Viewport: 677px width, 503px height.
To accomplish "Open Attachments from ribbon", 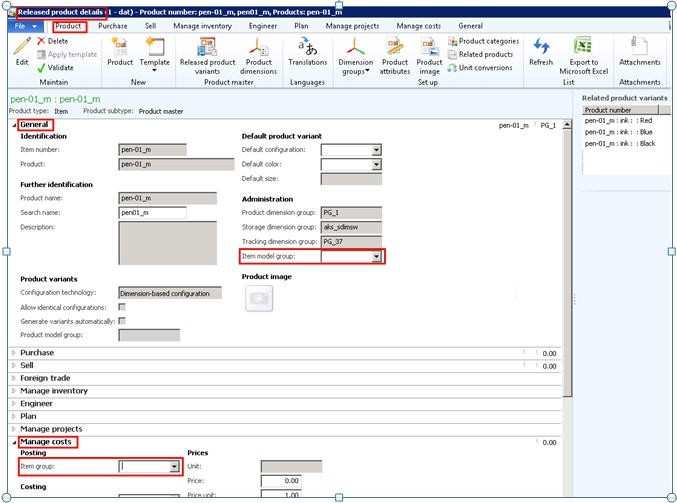I will pyautogui.click(x=639, y=51).
